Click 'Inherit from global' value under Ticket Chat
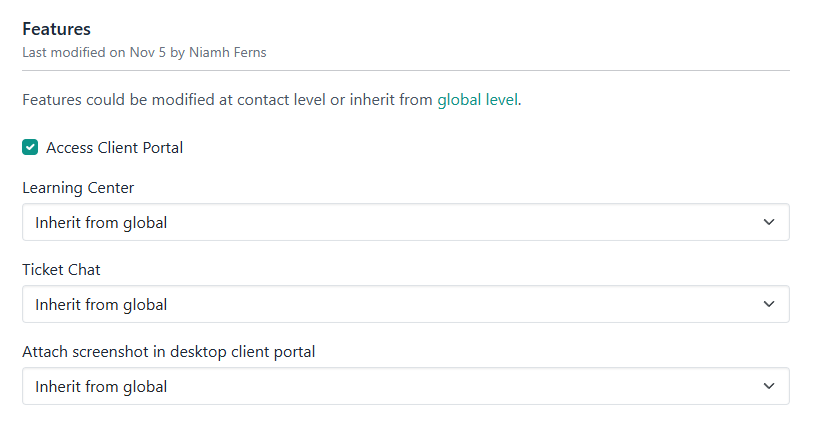This screenshot has height=431, width=829. [101, 304]
